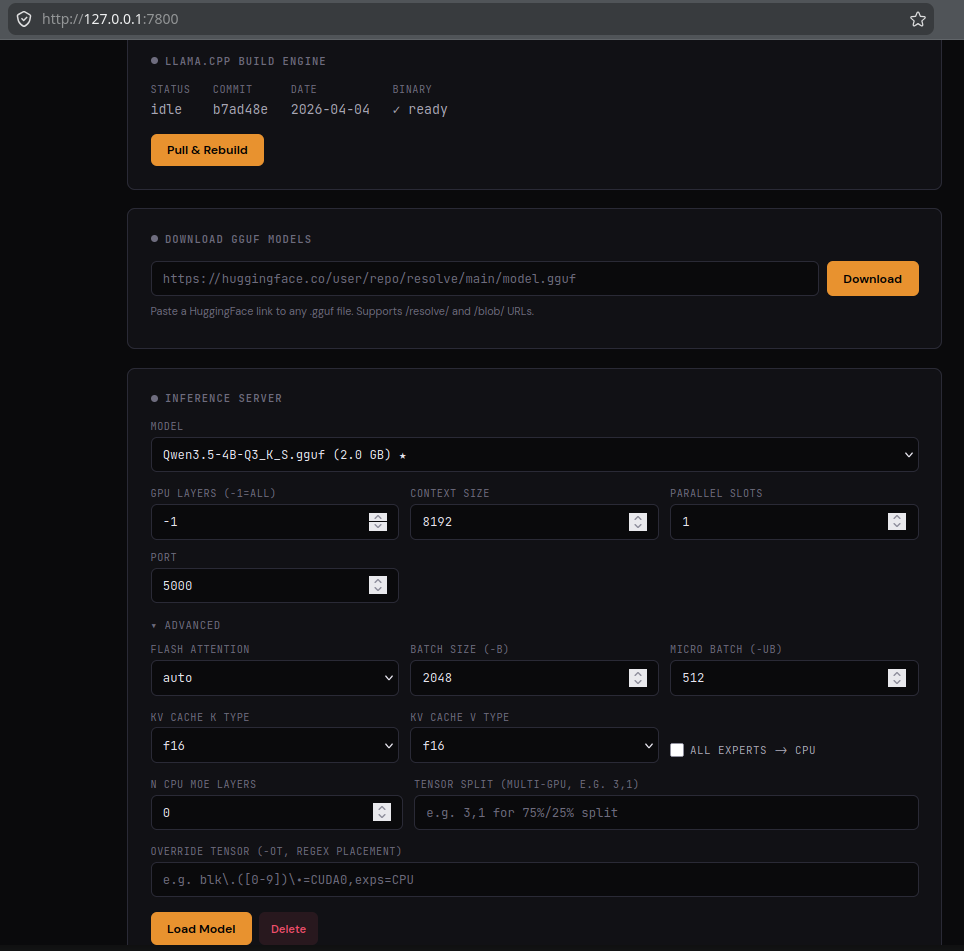
Task: Click the idle status value
Action: click(x=166, y=109)
